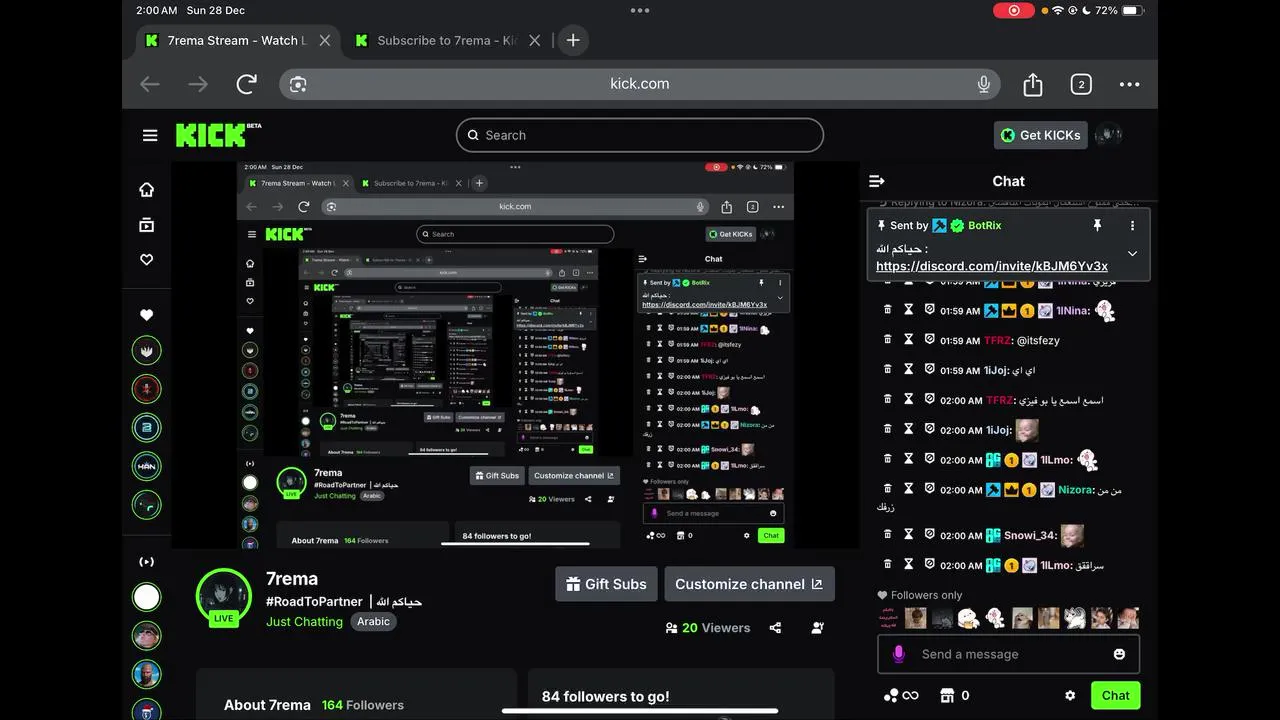
Task: Timeout Nizora with the hourglass icon
Action: click(x=909, y=490)
